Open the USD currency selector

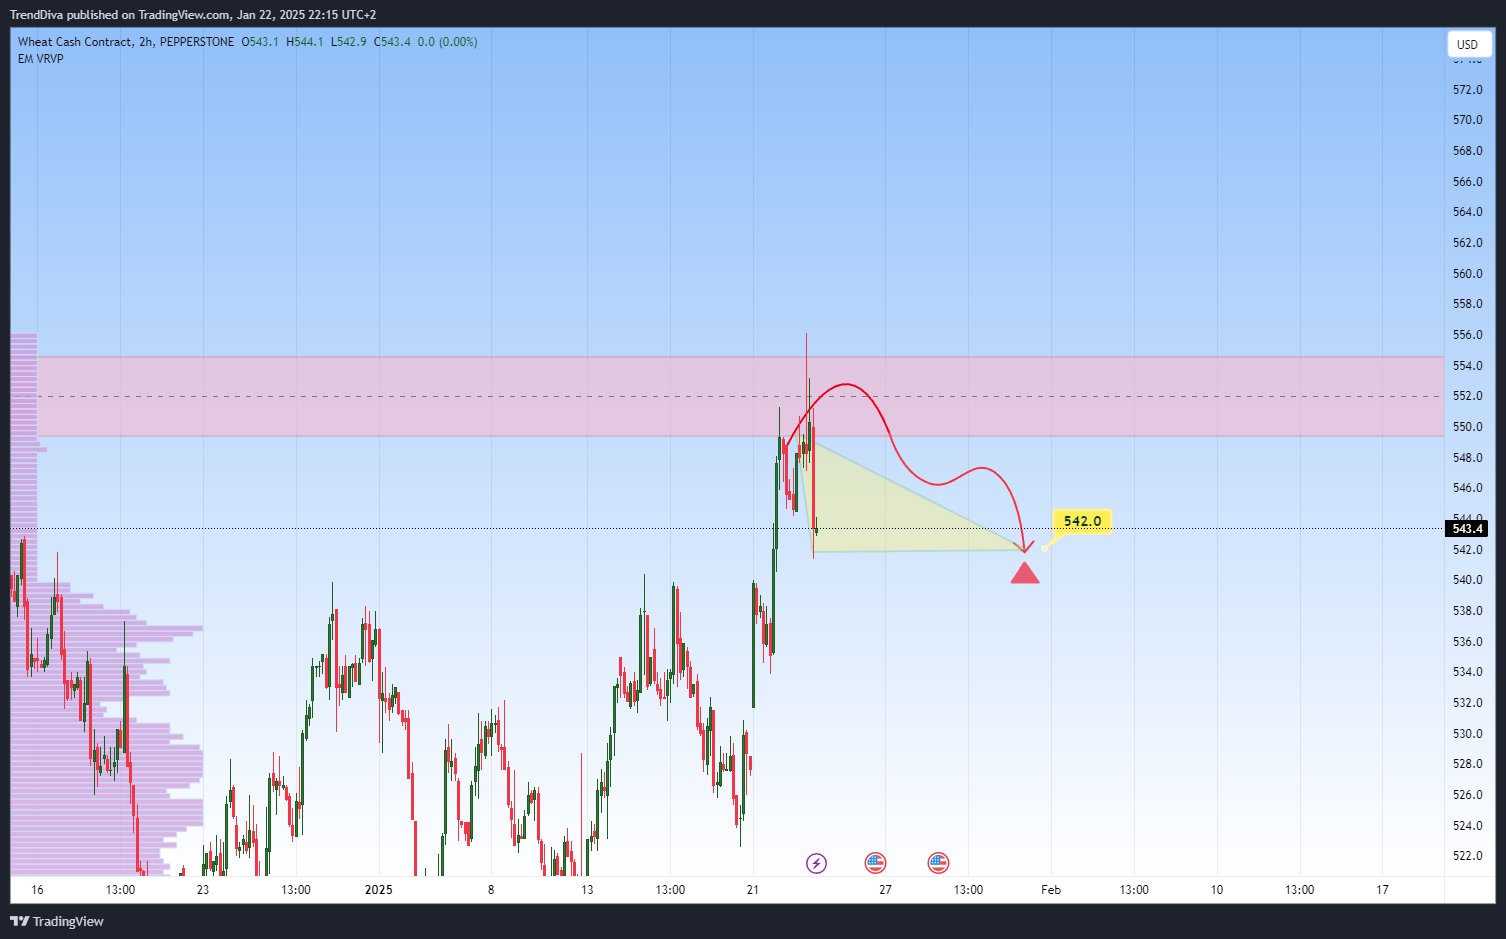[x=1469, y=44]
